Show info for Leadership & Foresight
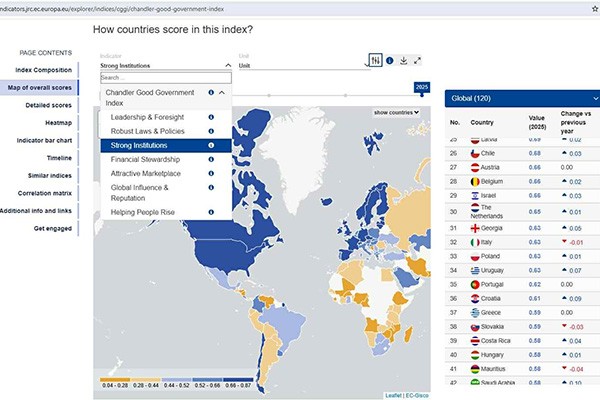The image size is (600, 400). click(x=211, y=117)
